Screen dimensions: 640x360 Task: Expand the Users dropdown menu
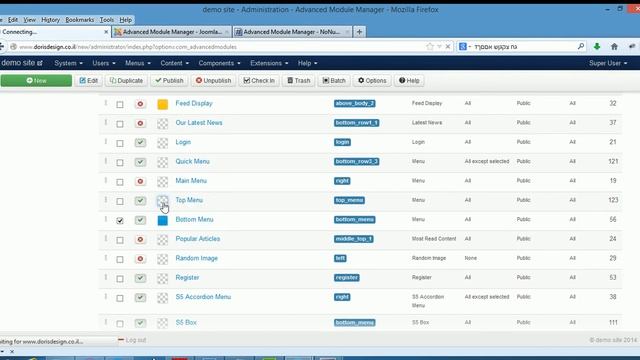(104, 63)
